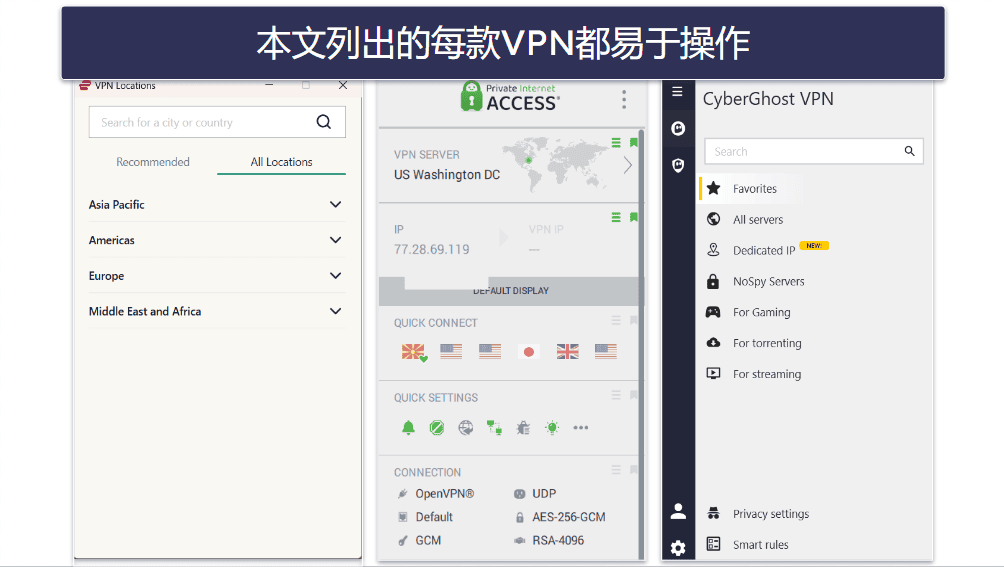Click the world map in VPN Server tile
1004x567 pixels.
click(x=555, y=164)
